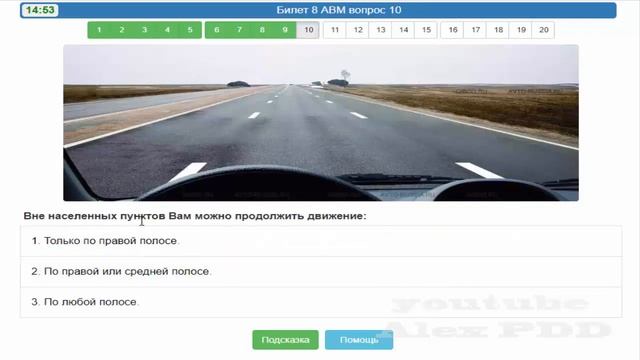Click the road photo illustration

(x=321, y=122)
